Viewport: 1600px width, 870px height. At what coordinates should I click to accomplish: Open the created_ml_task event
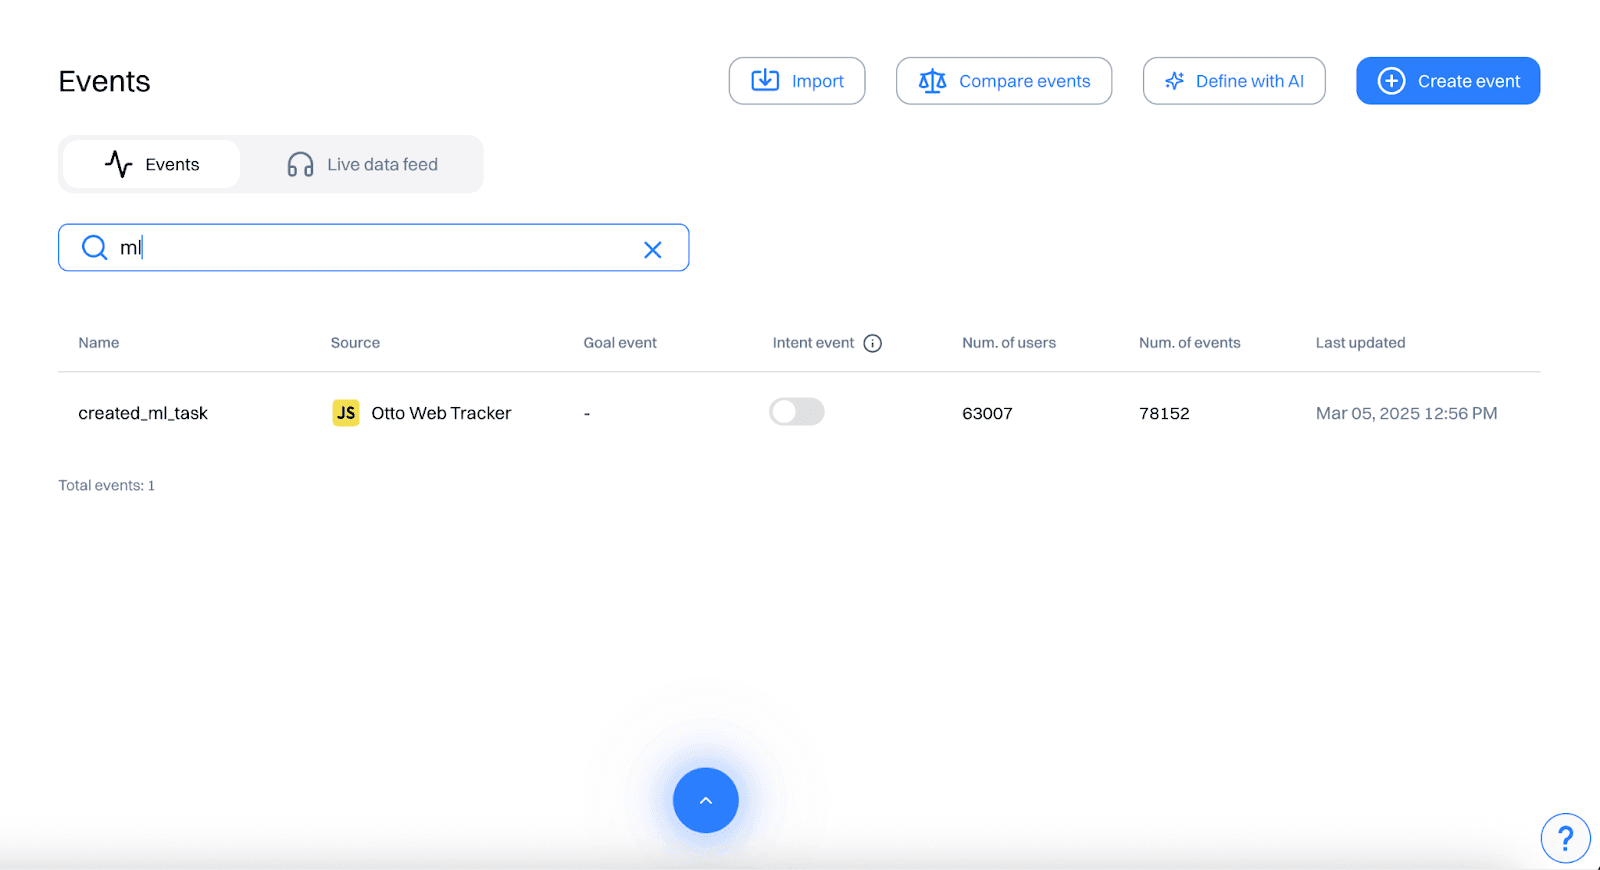click(x=143, y=413)
